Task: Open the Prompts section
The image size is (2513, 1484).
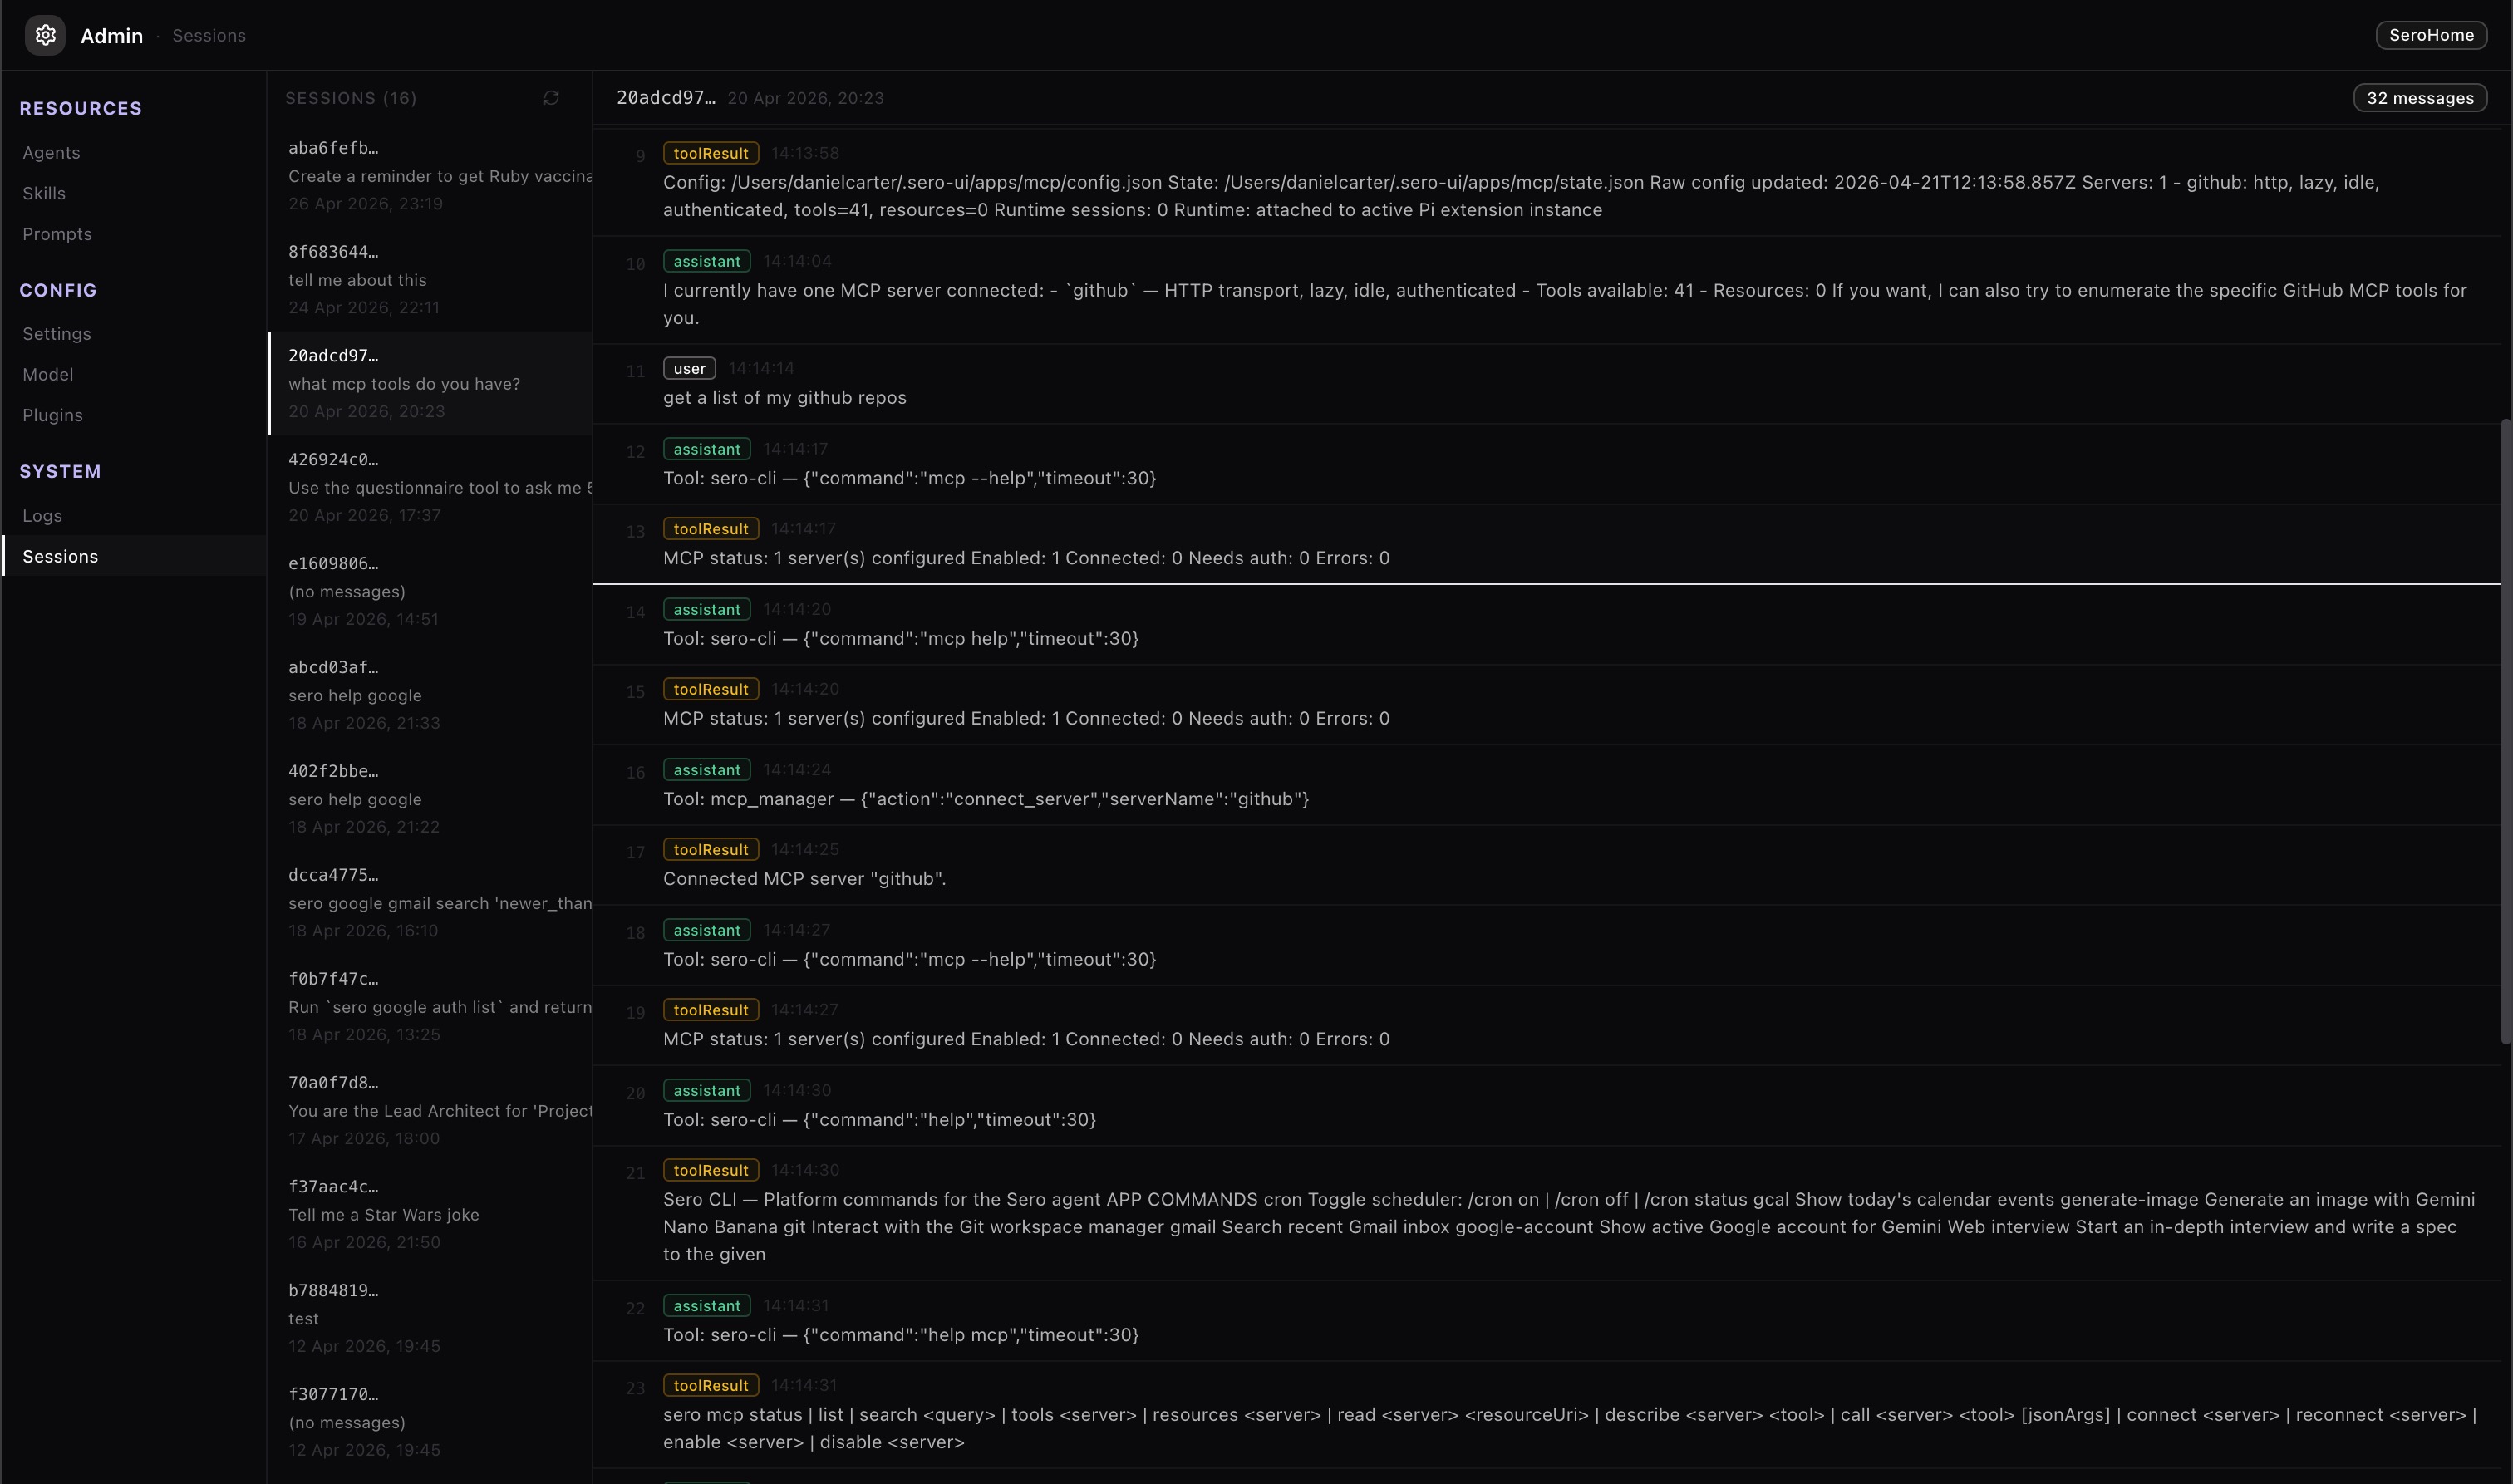Action: click(x=57, y=234)
